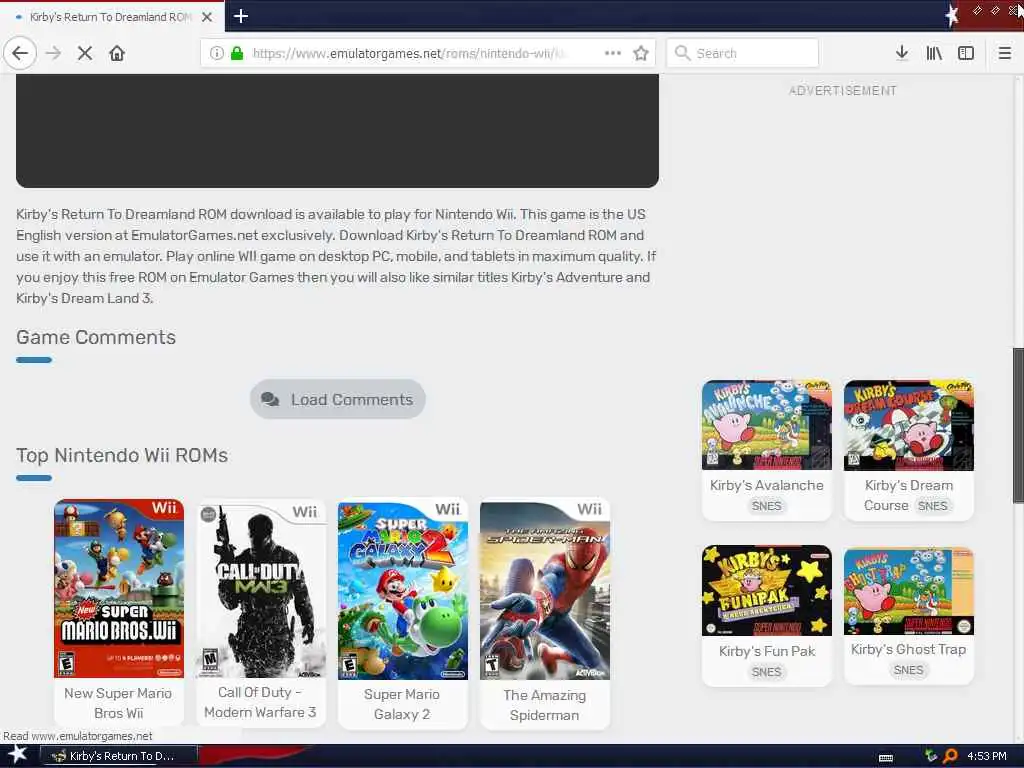Open the Firefox hamburger menu

point(1005,53)
